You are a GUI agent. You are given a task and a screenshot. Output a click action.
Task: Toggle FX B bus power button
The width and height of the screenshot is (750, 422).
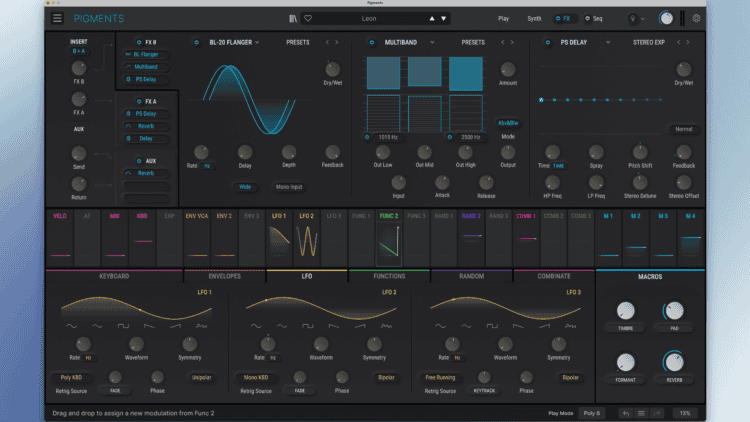pyautogui.click(x=139, y=42)
